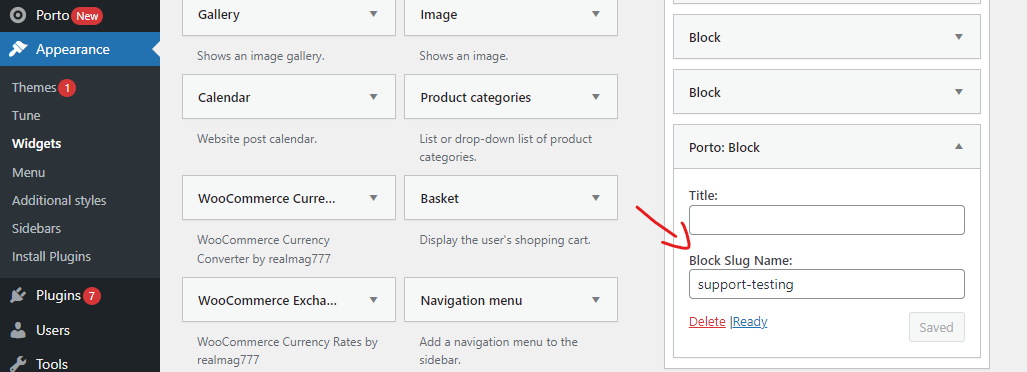1027x372 pixels.
Task: Click the Plugins plug icon
Action: click(18, 296)
